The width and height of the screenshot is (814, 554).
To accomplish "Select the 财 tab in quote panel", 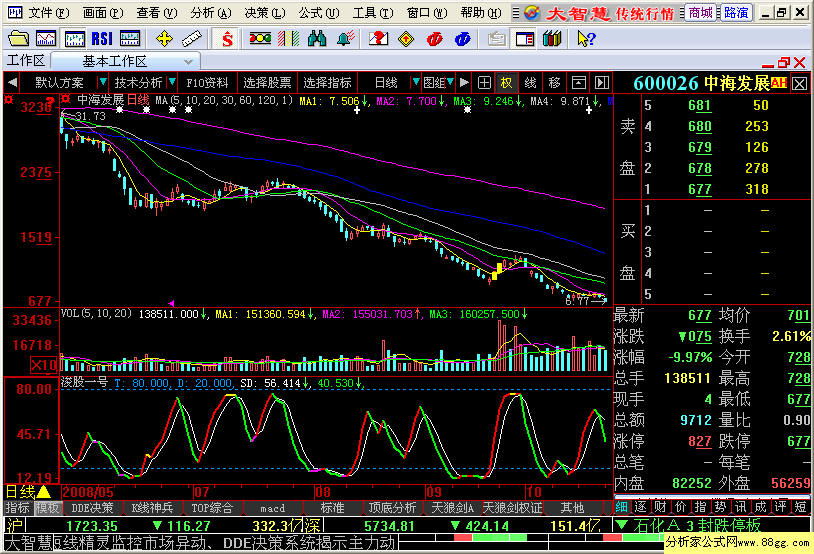I will (x=660, y=507).
